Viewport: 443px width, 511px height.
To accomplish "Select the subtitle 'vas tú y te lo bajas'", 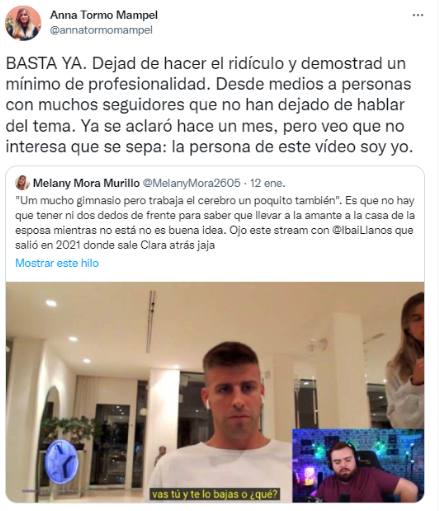I will coord(215,493).
